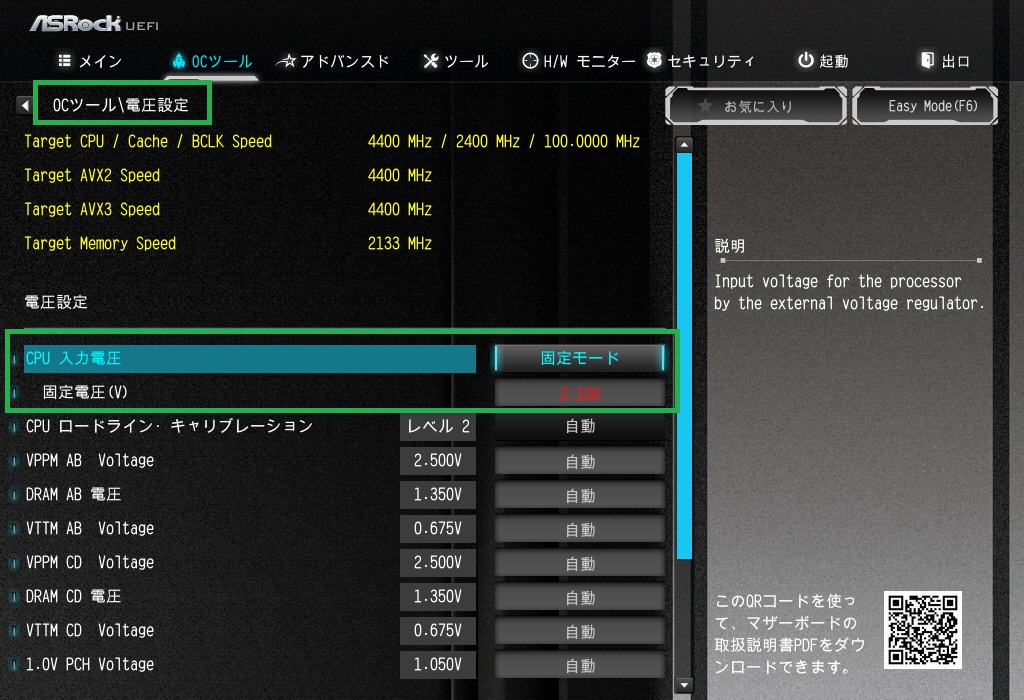Select the VPPM CD Voltage label

[x=89, y=562]
